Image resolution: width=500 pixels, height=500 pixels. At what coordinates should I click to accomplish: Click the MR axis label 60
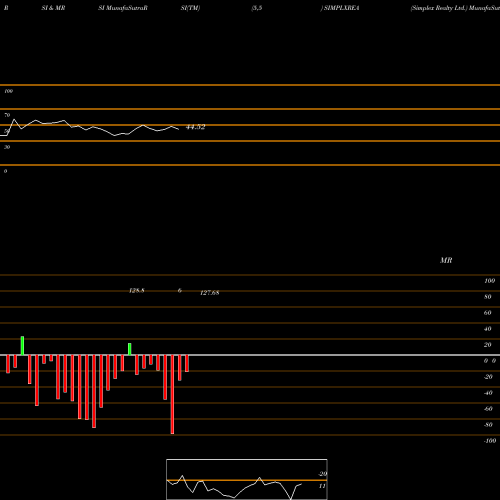488,313
